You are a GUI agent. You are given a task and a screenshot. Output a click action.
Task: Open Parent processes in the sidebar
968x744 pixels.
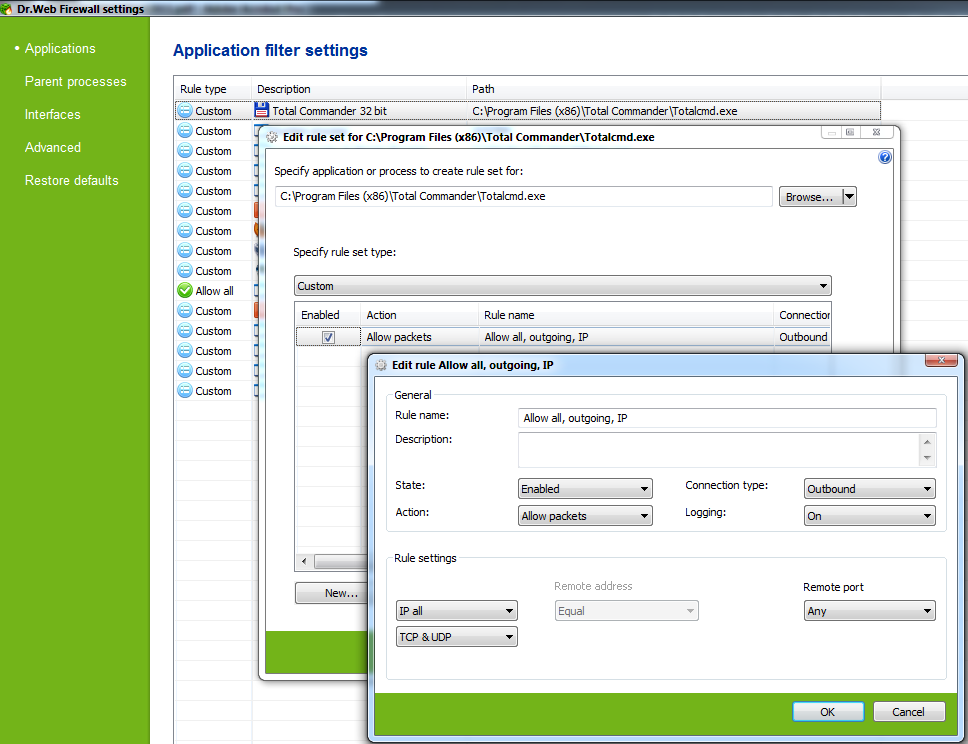(x=75, y=82)
